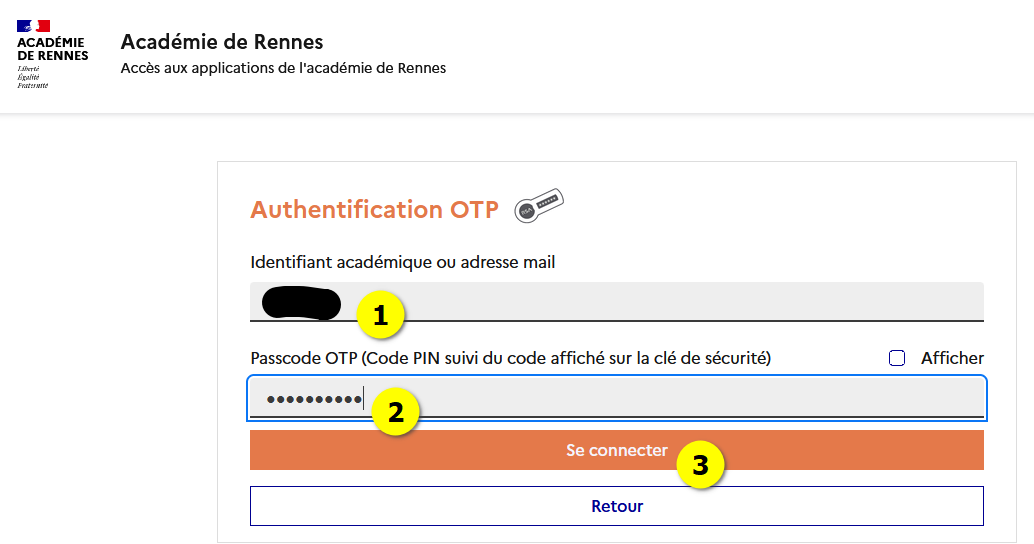The image size is (1034, 544).
Task: Click the French flag emblem in the logo
Action: (33, 25)
